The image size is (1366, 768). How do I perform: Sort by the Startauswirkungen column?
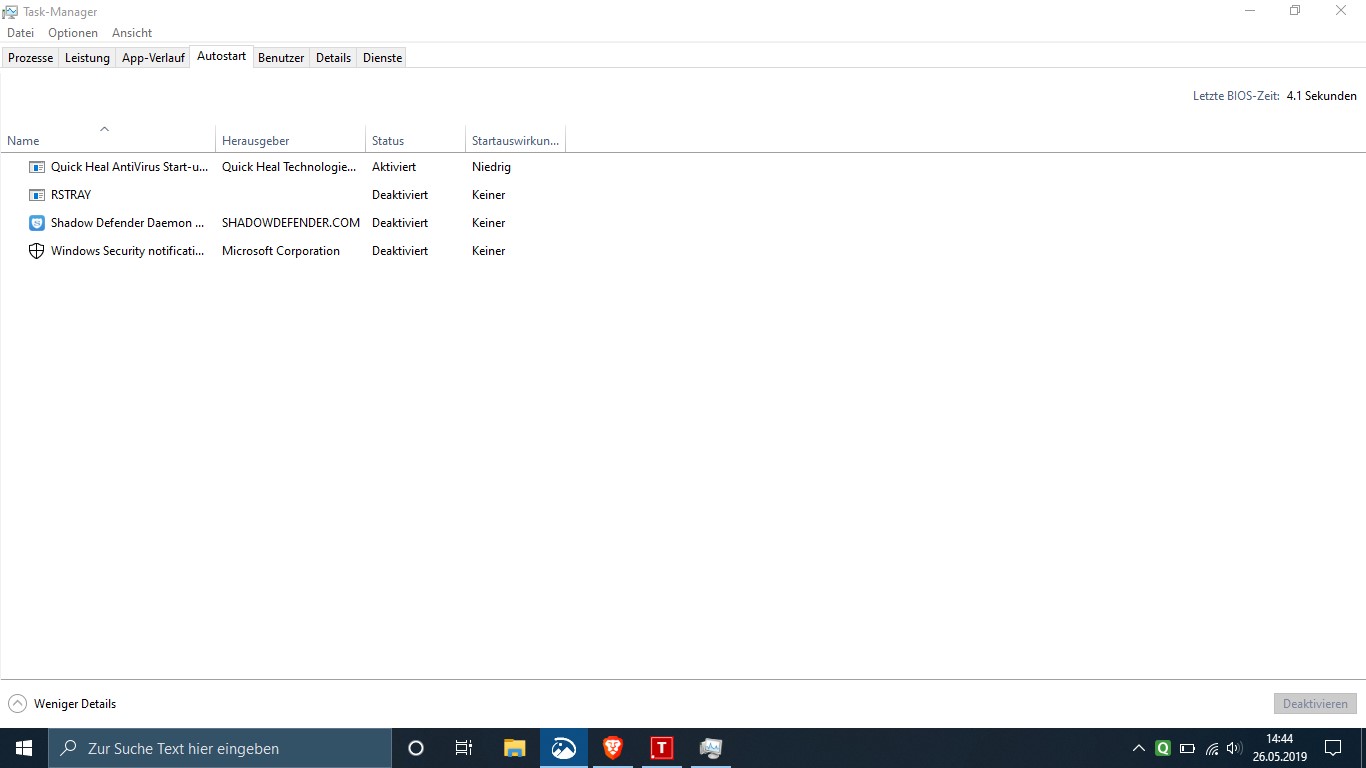click(515, 139)
